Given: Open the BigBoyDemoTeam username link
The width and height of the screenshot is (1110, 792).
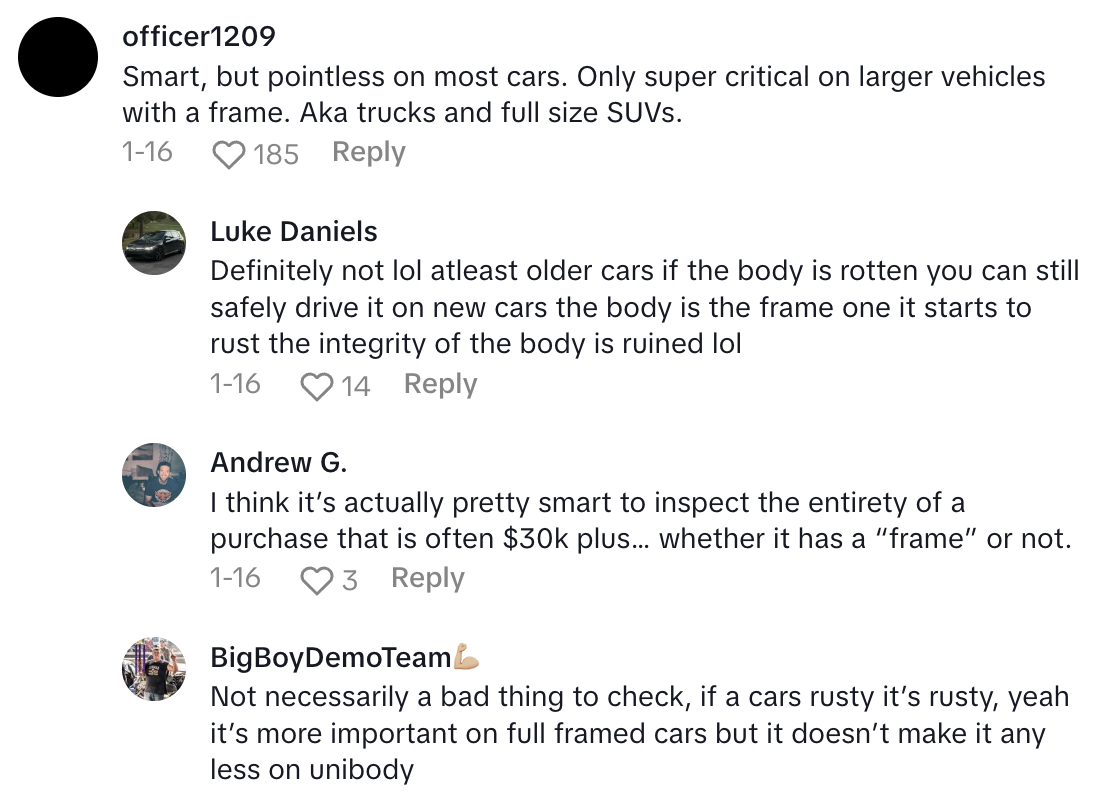Looking at the screenshot, I should (330, 658).
